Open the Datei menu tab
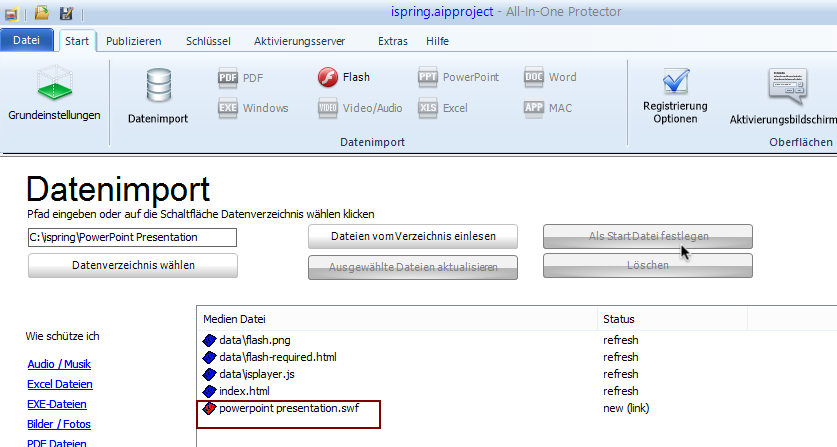 pyautogui.click(x=26, y=41)
